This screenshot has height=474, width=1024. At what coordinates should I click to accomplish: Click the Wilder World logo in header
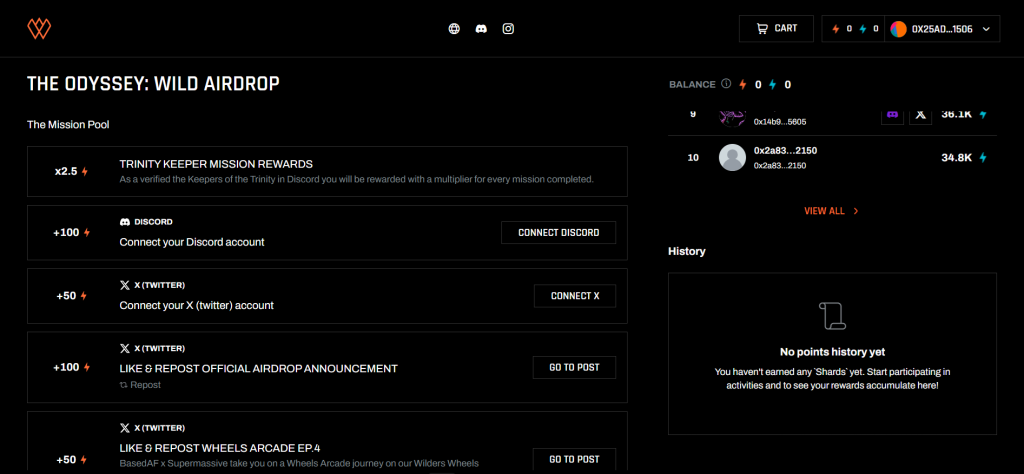click(39, 29)
